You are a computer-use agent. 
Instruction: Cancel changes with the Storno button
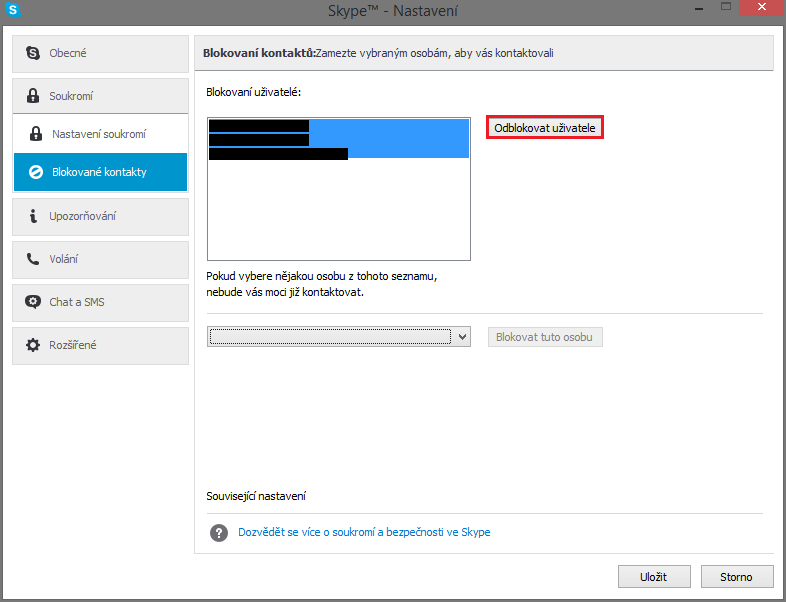736,577
